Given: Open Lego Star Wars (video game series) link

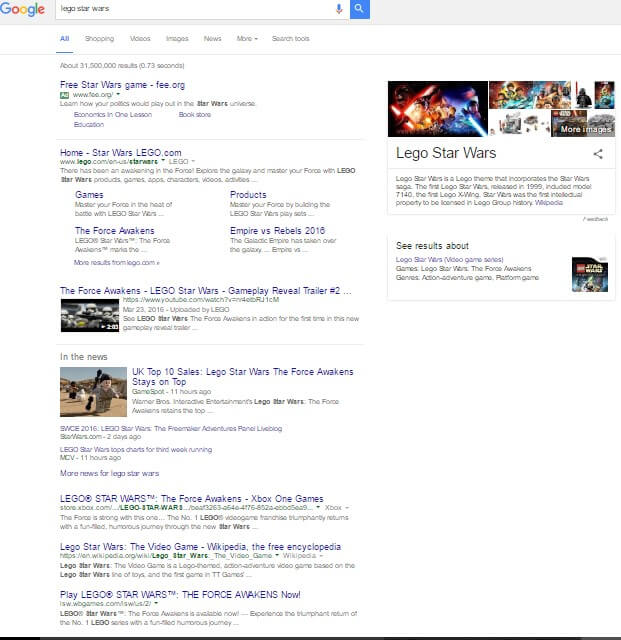Looking at the screenshot, I should 450,260.
